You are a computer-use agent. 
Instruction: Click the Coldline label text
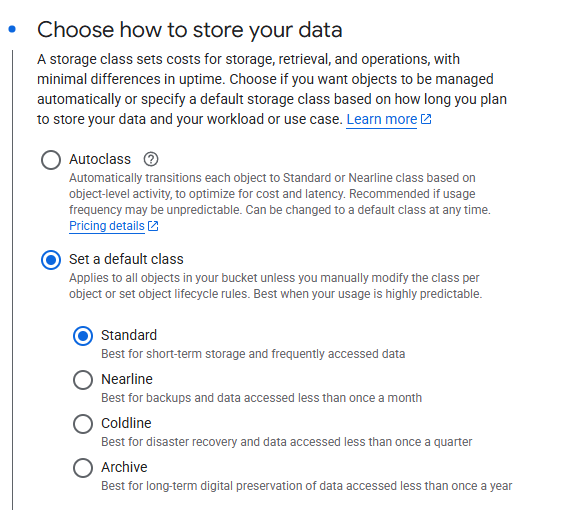(x=126, y=423)
